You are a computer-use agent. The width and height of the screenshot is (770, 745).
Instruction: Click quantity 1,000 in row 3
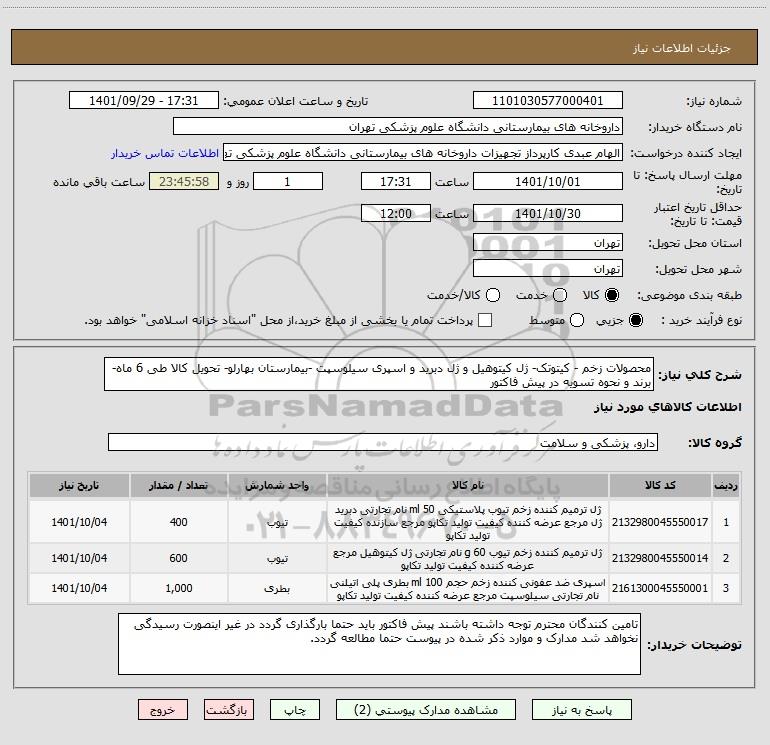[178, 588]
